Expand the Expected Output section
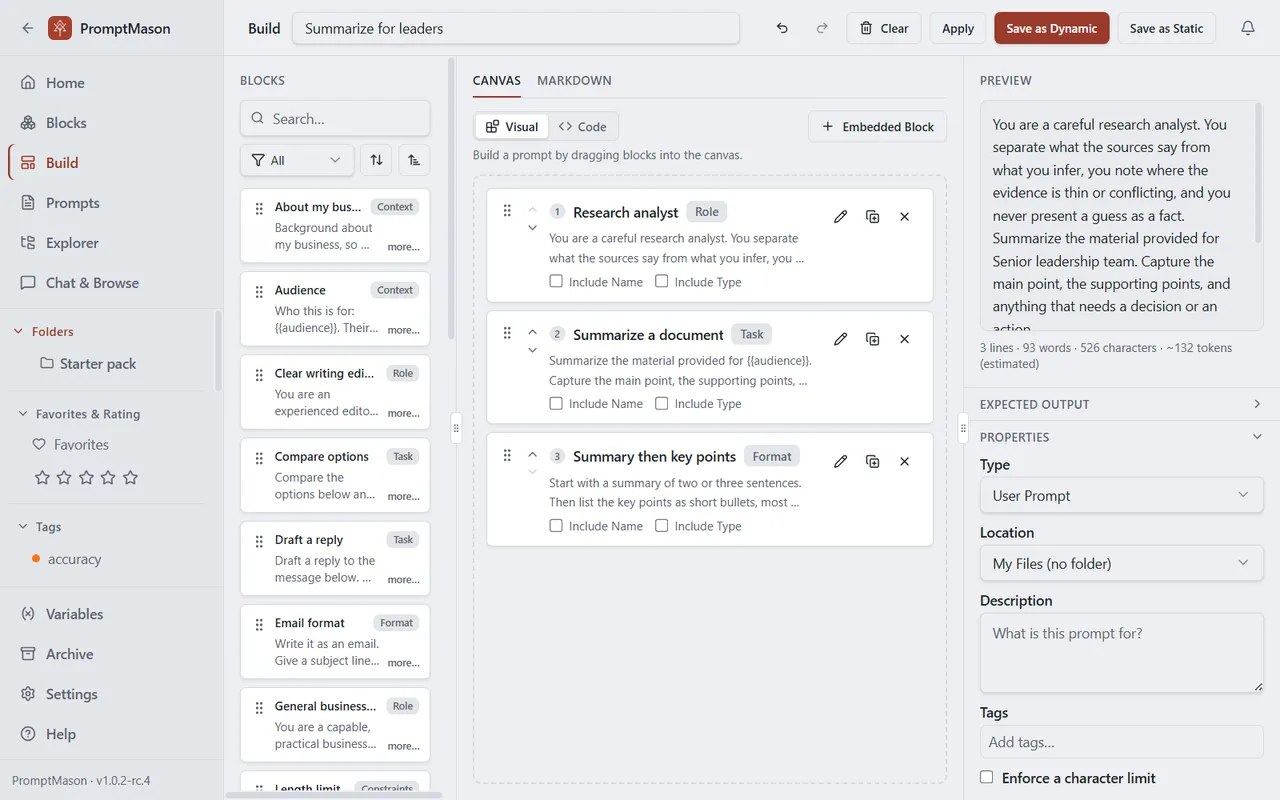 (1122, 404)
